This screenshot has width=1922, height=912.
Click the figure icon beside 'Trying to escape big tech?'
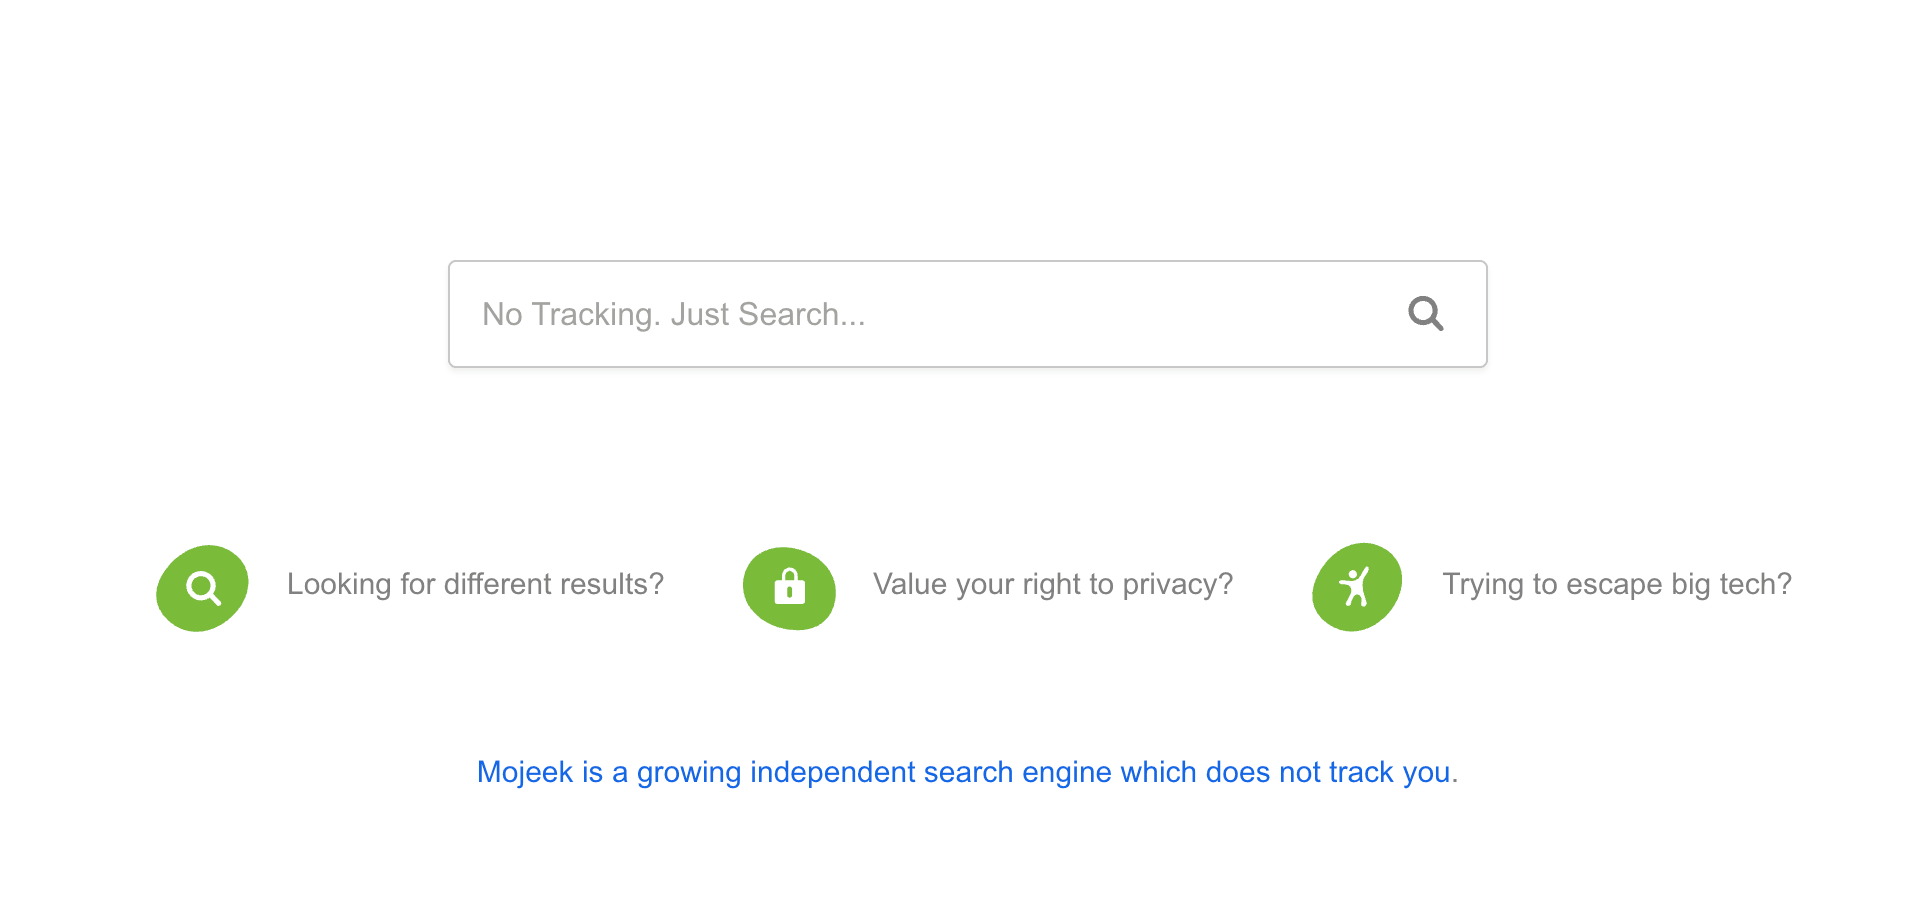click(x=1357, y=587)
